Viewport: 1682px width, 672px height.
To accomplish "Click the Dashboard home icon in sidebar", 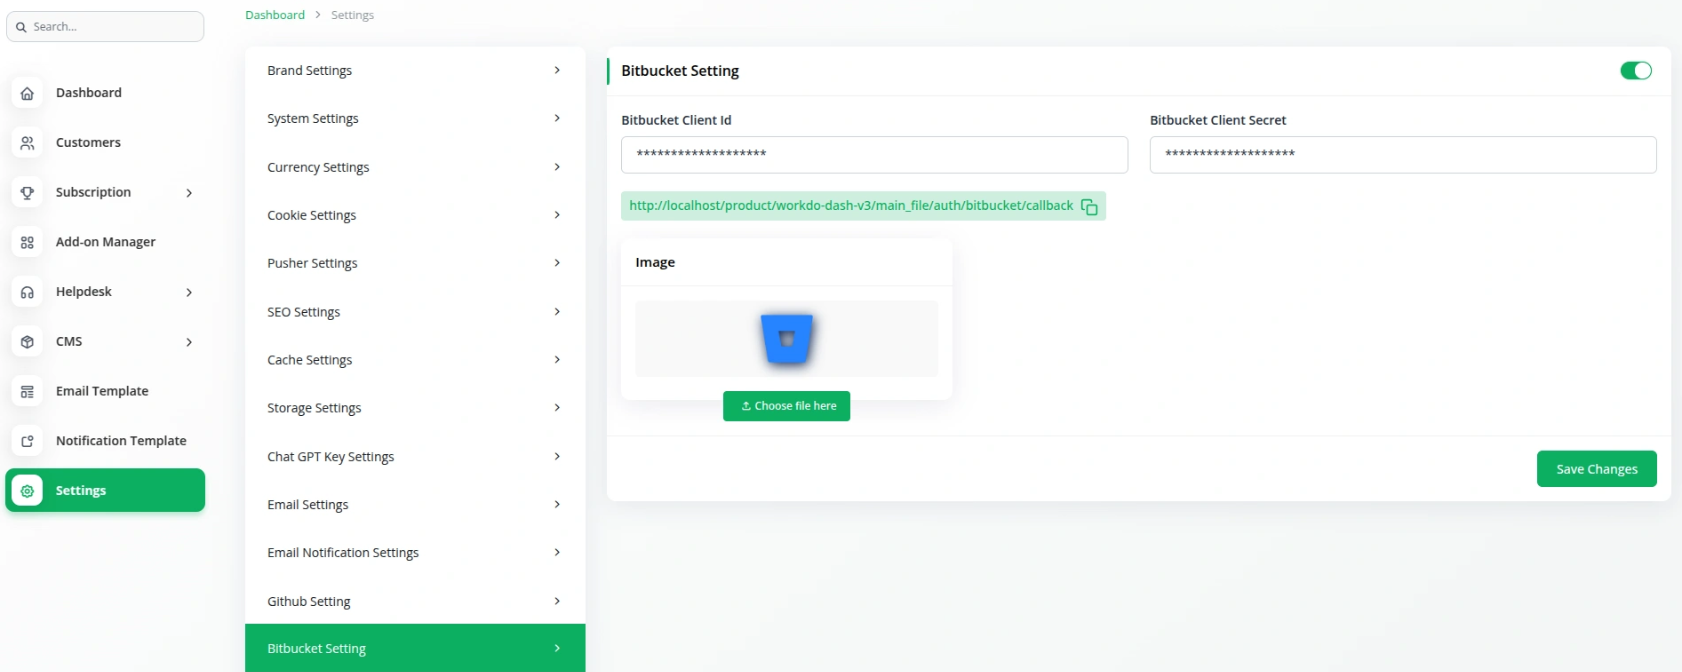I will 27,93.
